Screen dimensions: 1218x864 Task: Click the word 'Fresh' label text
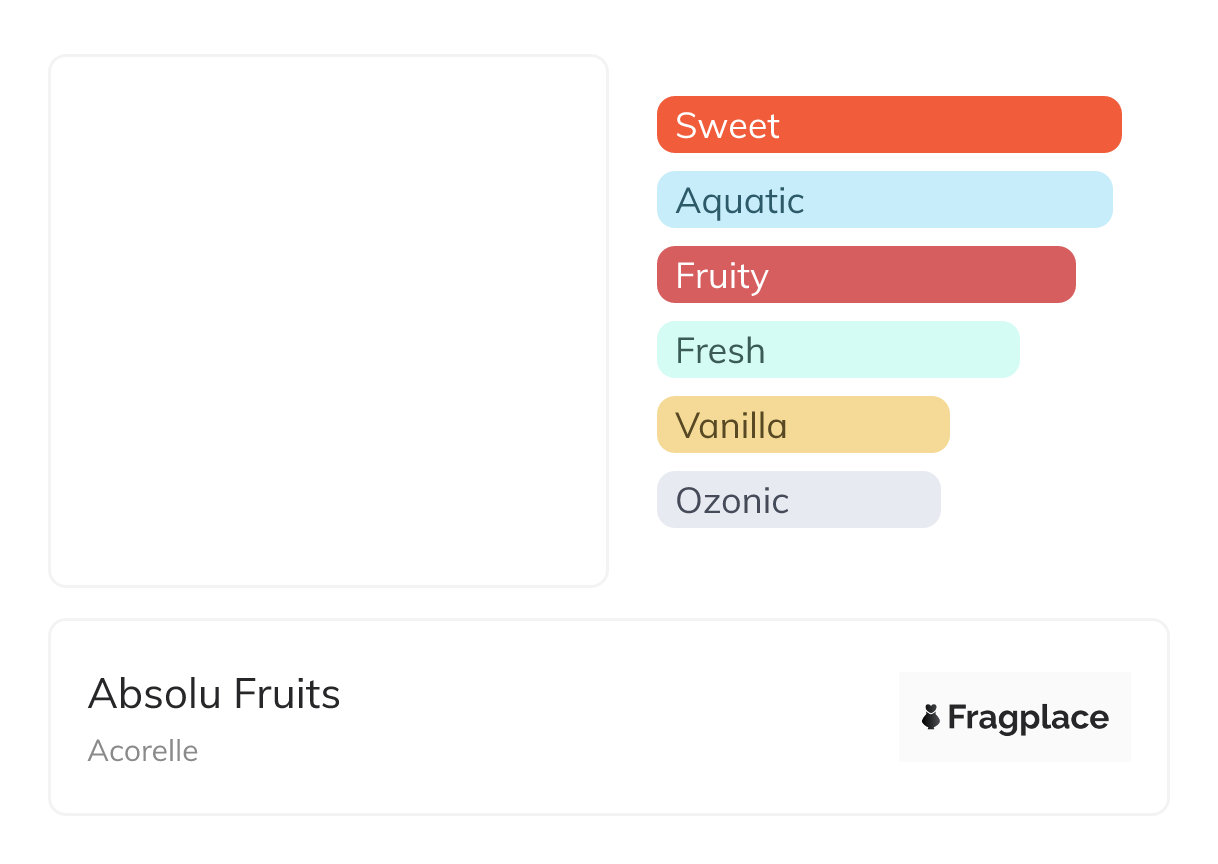[x=720, y=351]
